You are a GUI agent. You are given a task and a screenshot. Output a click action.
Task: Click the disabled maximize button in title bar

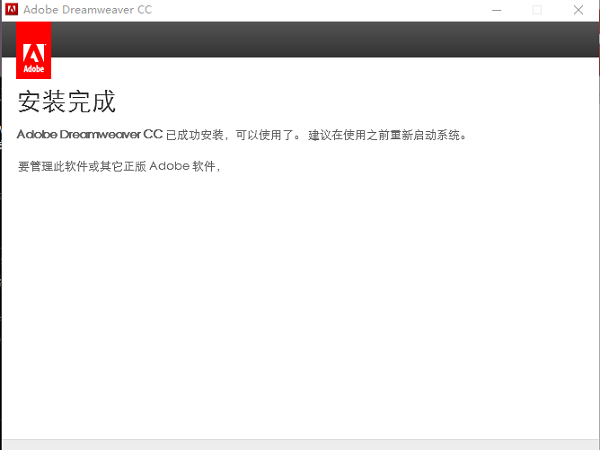[537, 10]
